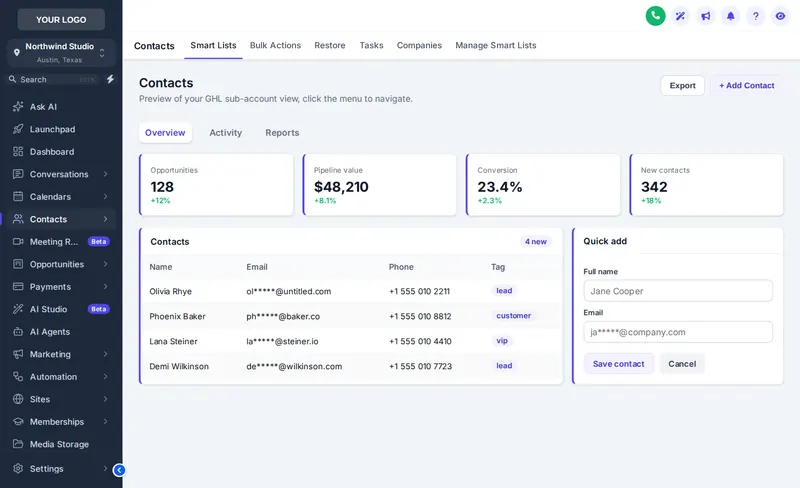Collapse sidebar with blue arrow button
This screenshot has width=800, height=488.
tap(119, 470)
